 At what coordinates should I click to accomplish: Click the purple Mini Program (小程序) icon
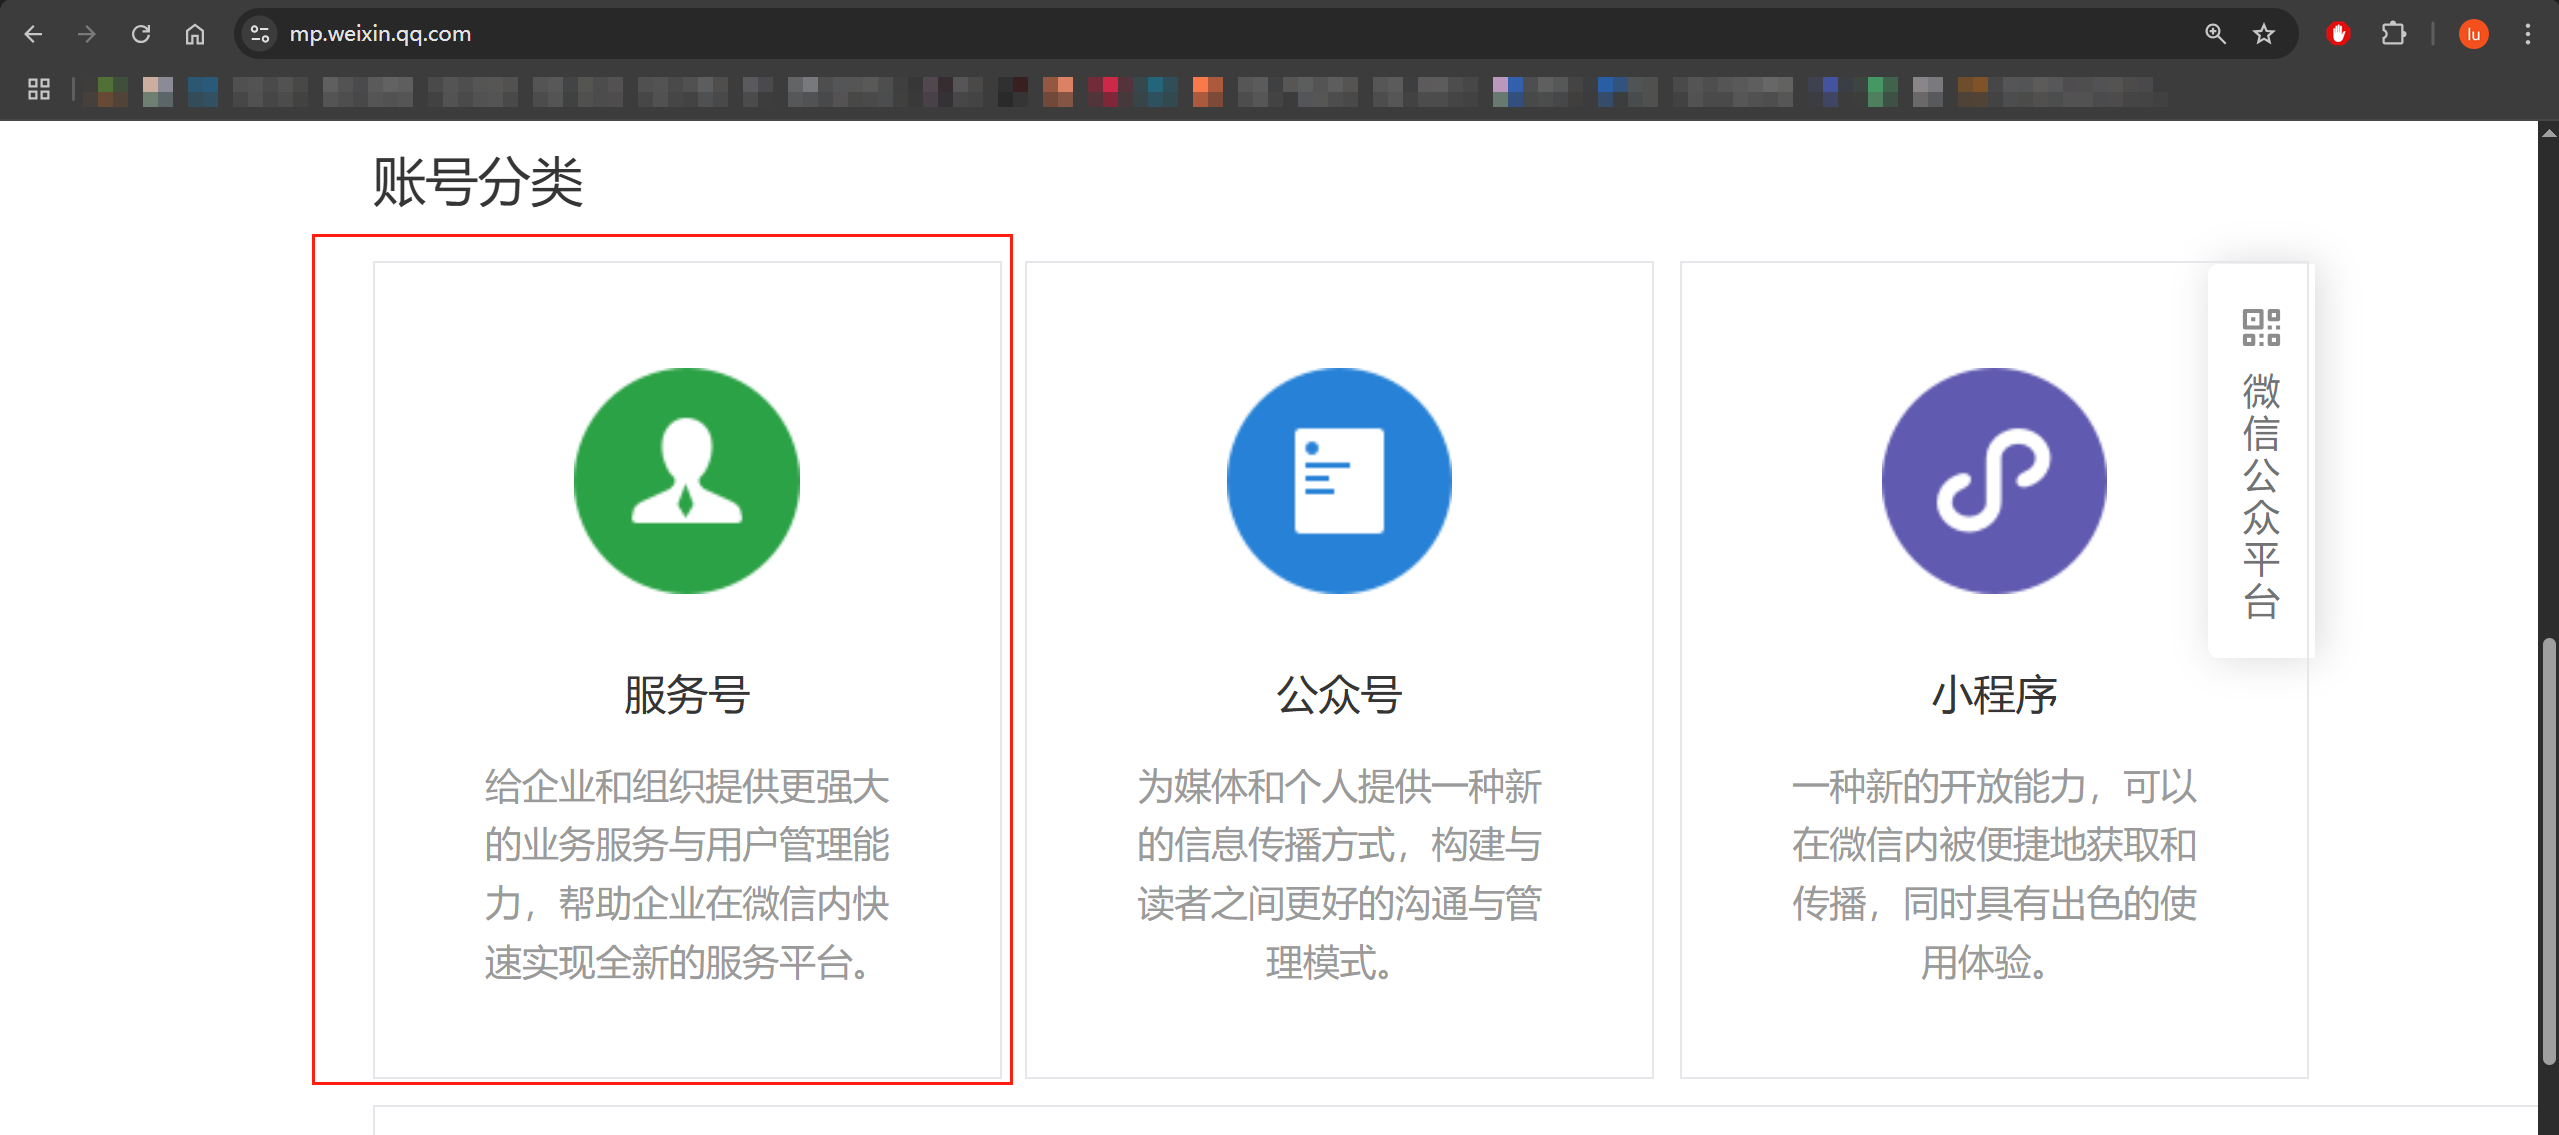pyautogui.click(x=1993, y=480)
